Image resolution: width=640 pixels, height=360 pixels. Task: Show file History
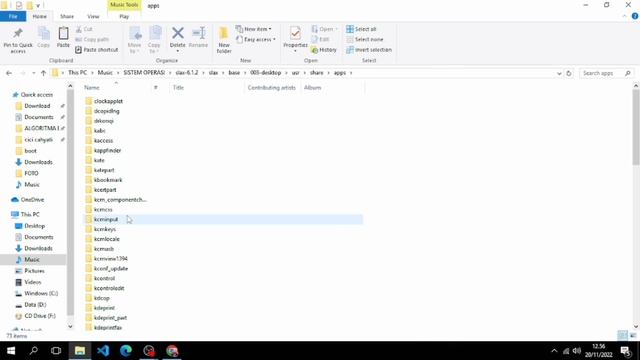pos(324,49)
